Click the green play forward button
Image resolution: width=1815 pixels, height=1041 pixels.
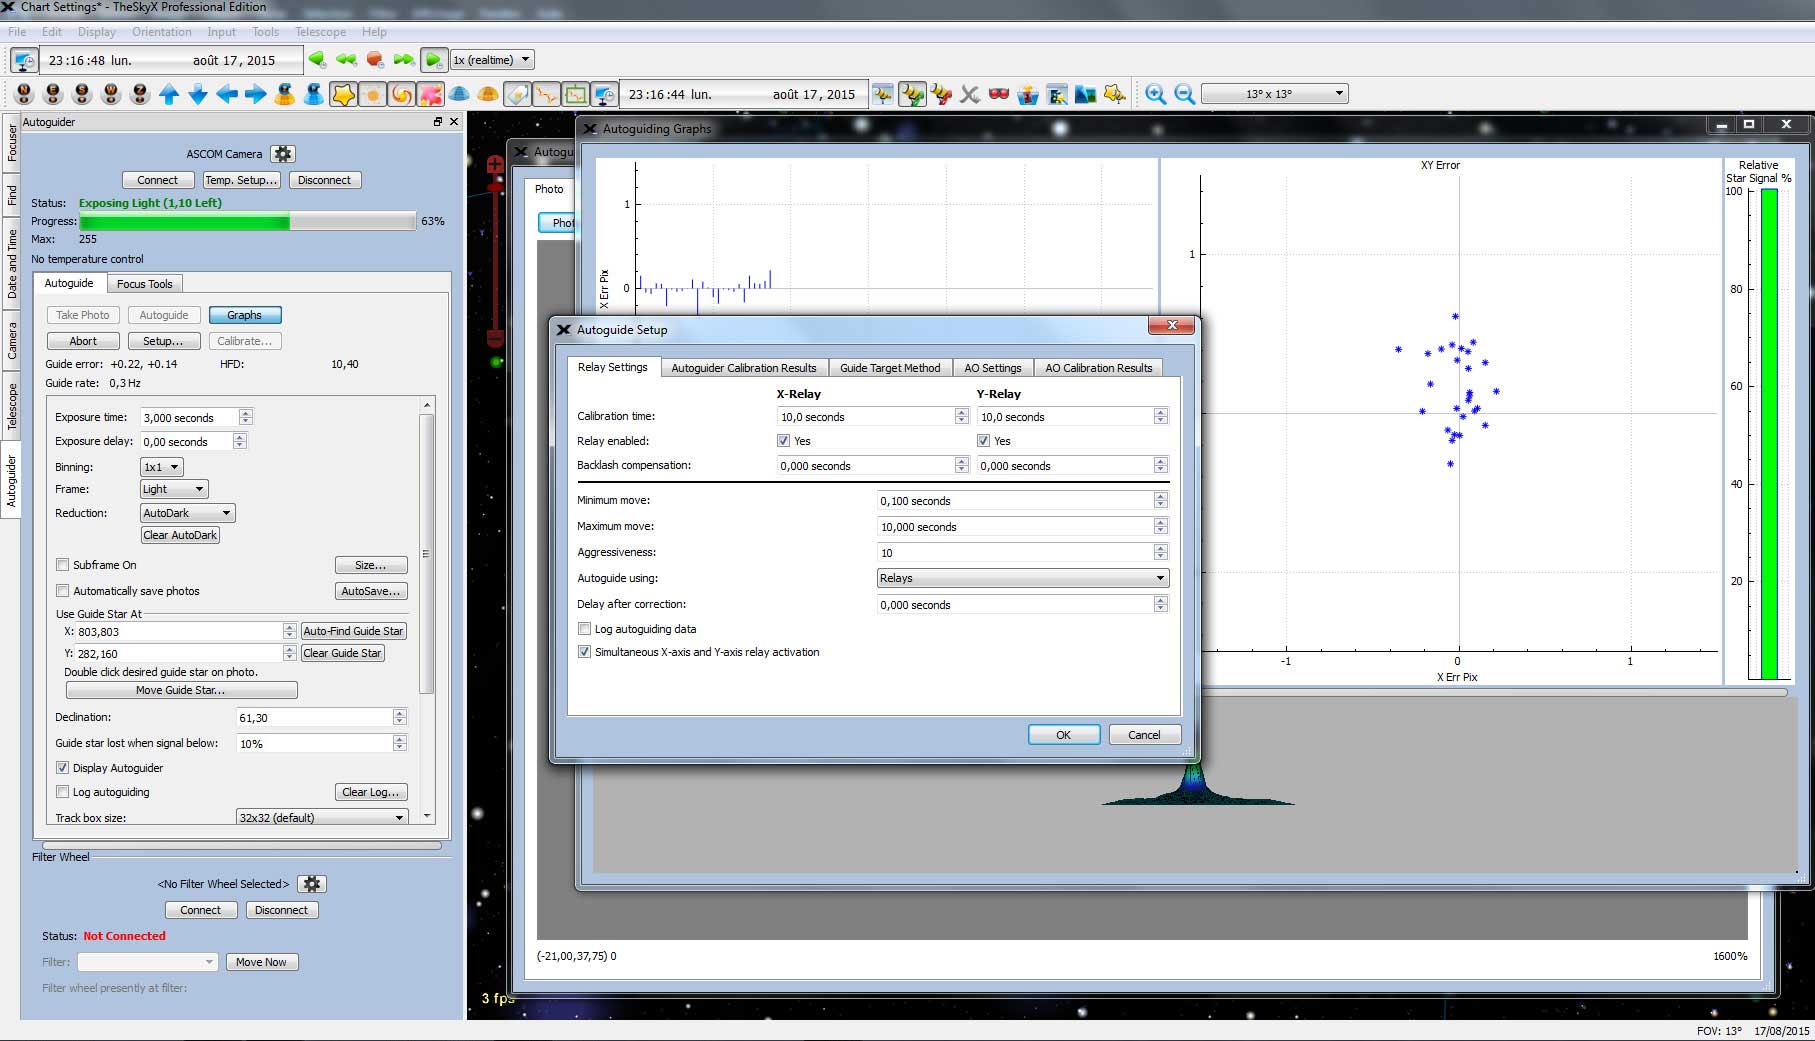click(x=433, y=60)
